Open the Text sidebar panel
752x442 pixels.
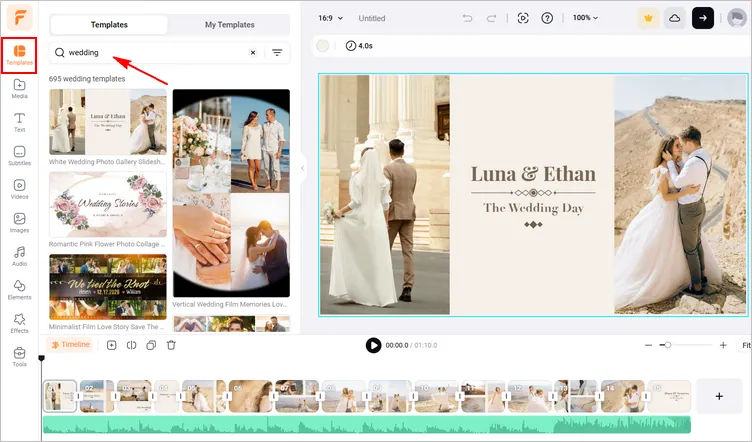point(19,123)
